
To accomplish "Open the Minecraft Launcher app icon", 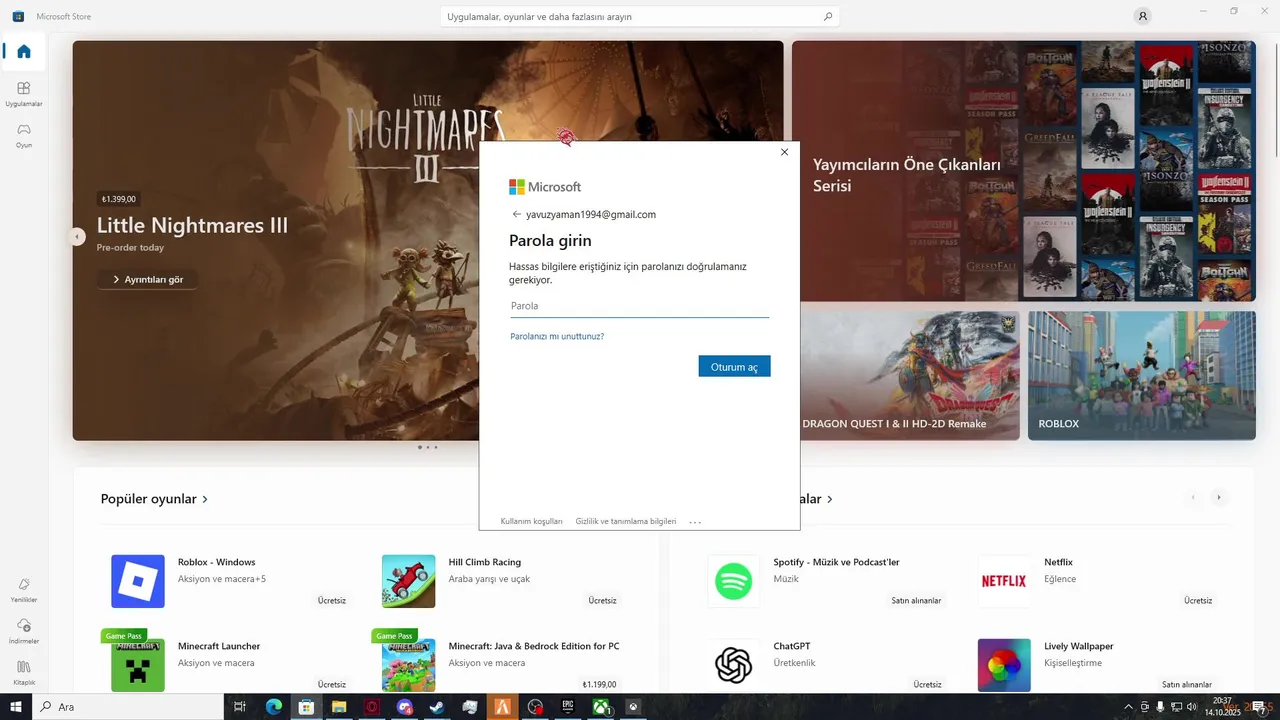I will pyautogui.click(x=138, y=665).
